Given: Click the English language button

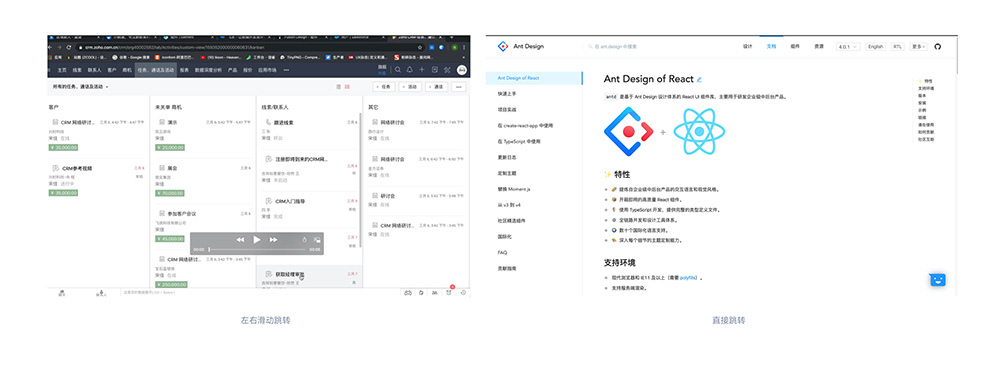Looking at the screenshot, I should (x=876, y=47).
